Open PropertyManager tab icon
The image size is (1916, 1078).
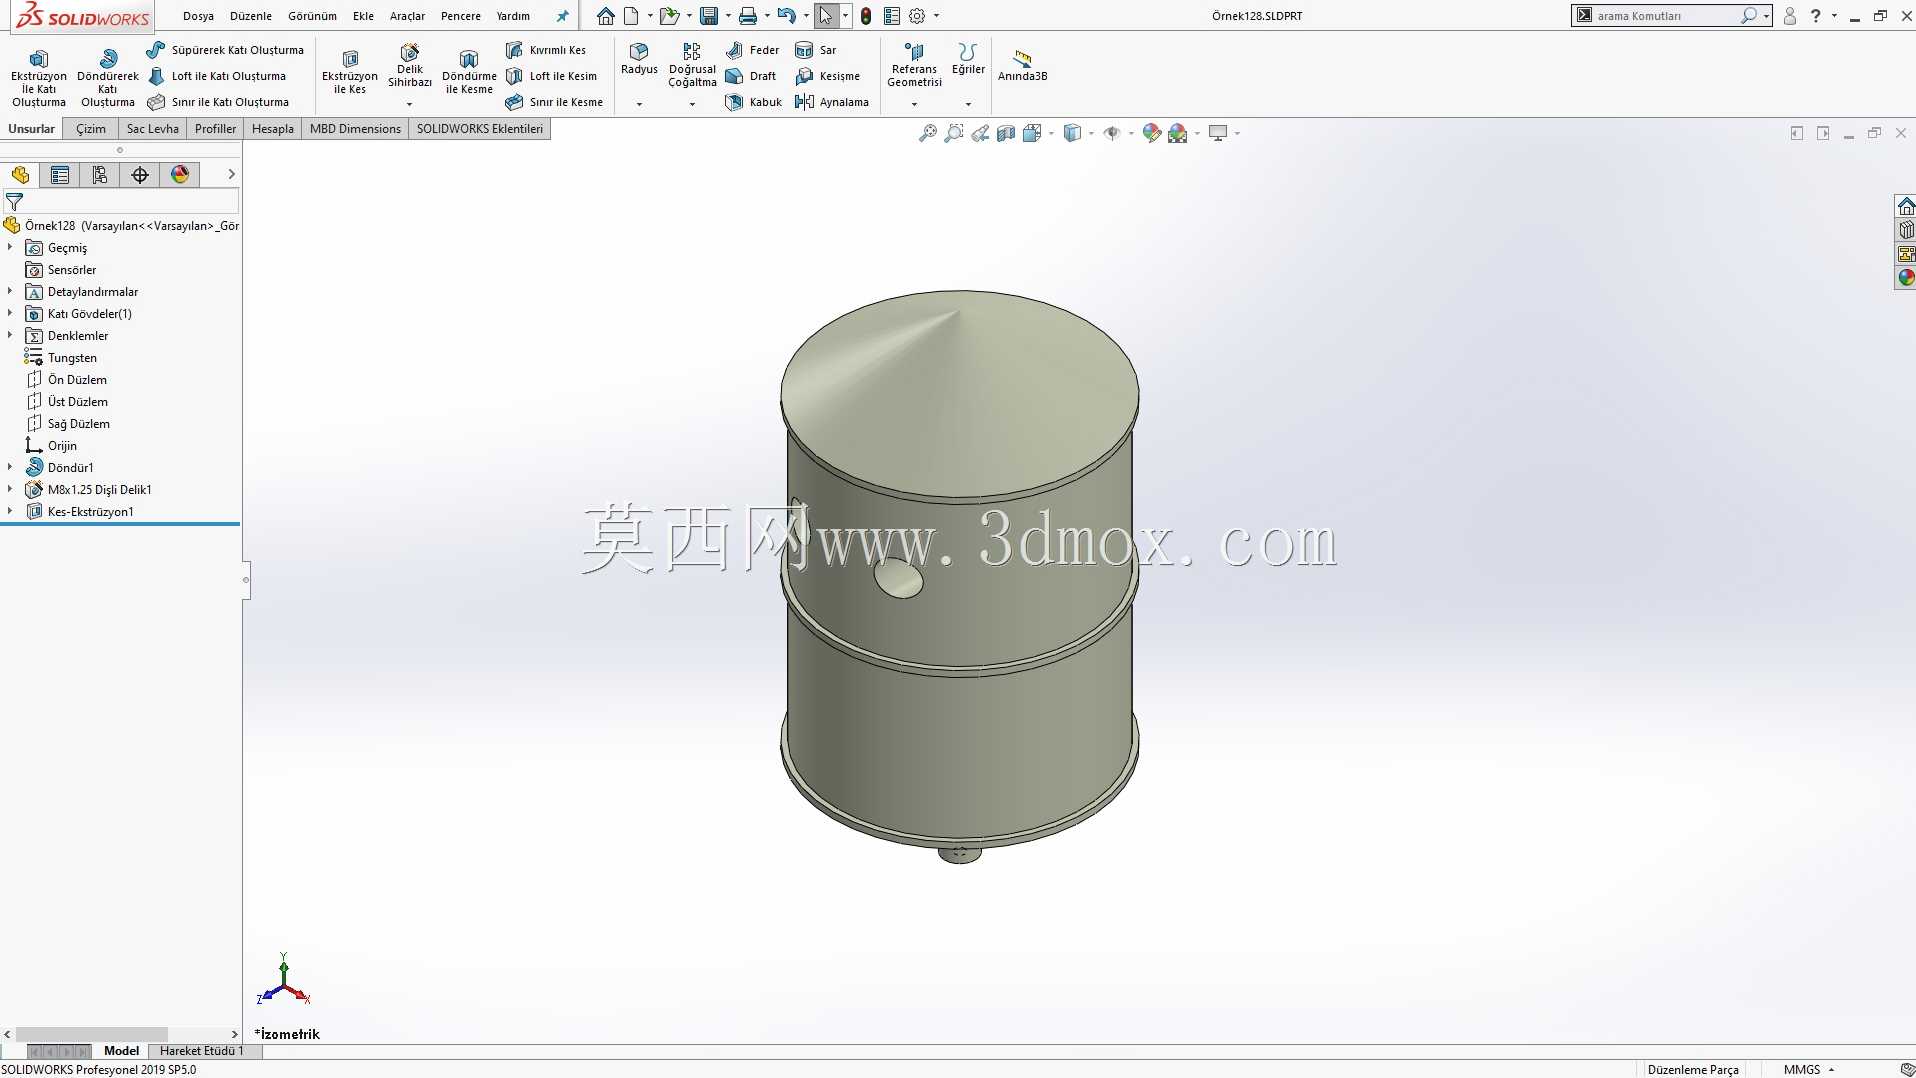[x=60, y=175]
